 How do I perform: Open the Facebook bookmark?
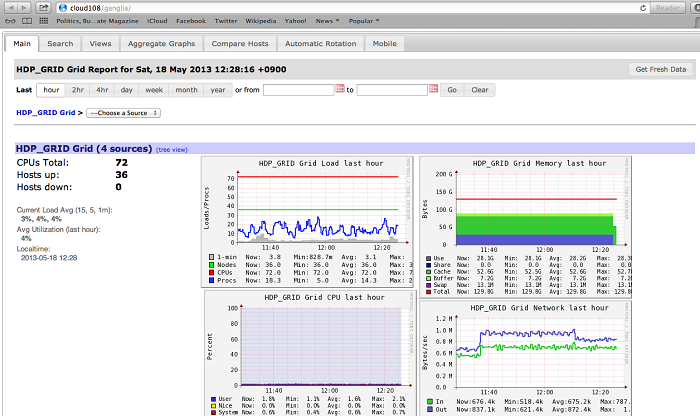191,21
